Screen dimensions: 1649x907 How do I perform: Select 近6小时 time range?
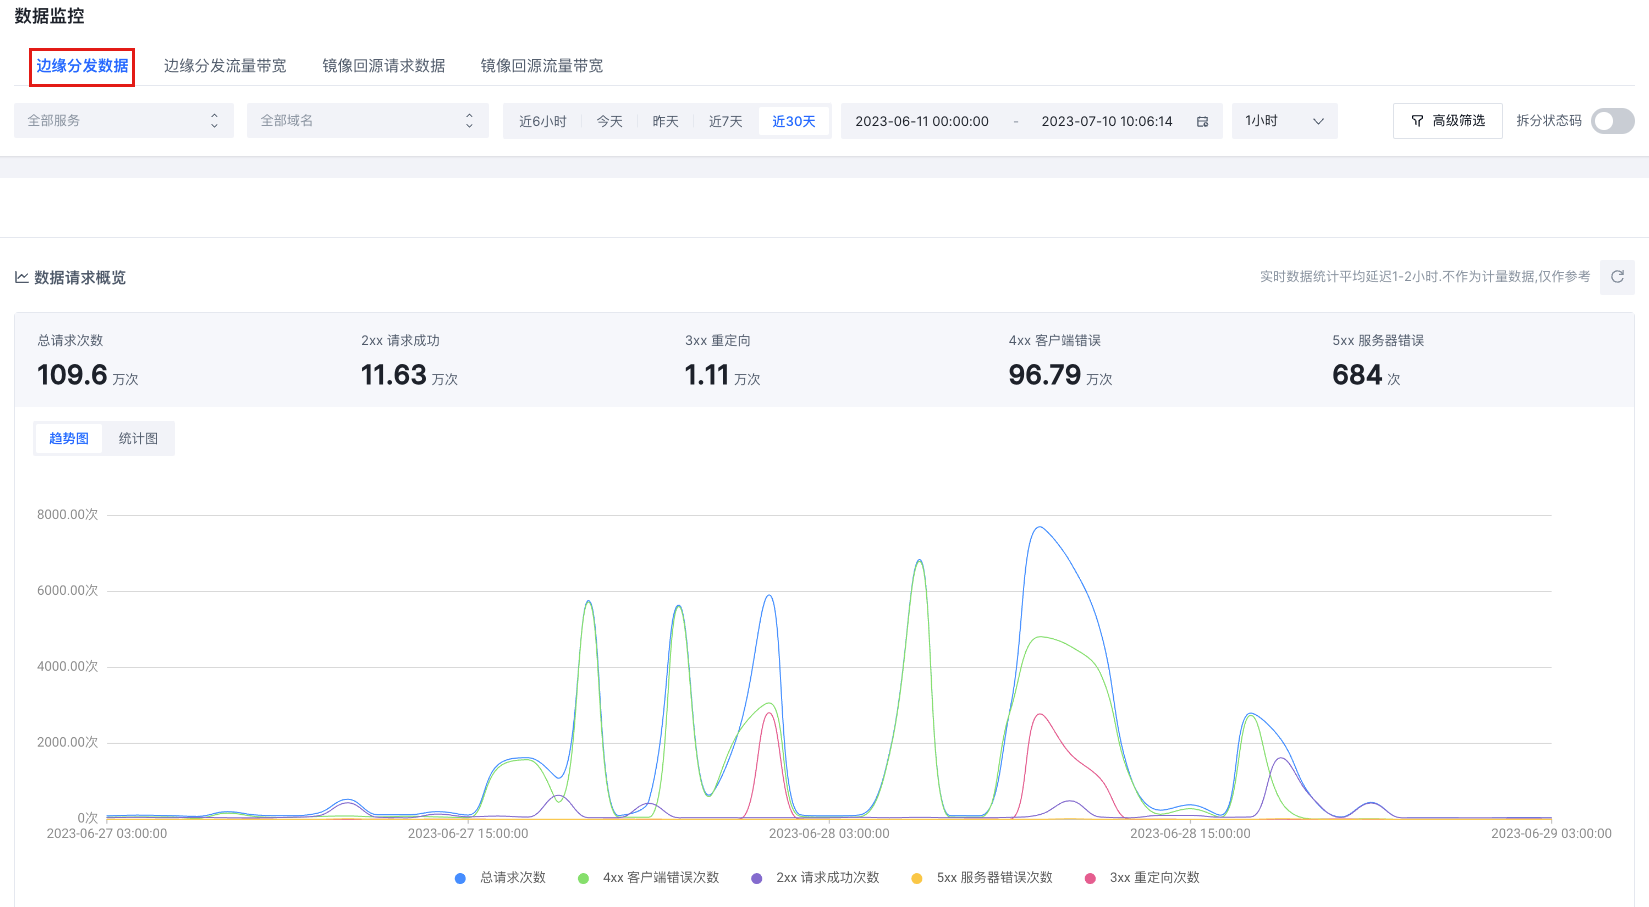[x=543, y=122]
